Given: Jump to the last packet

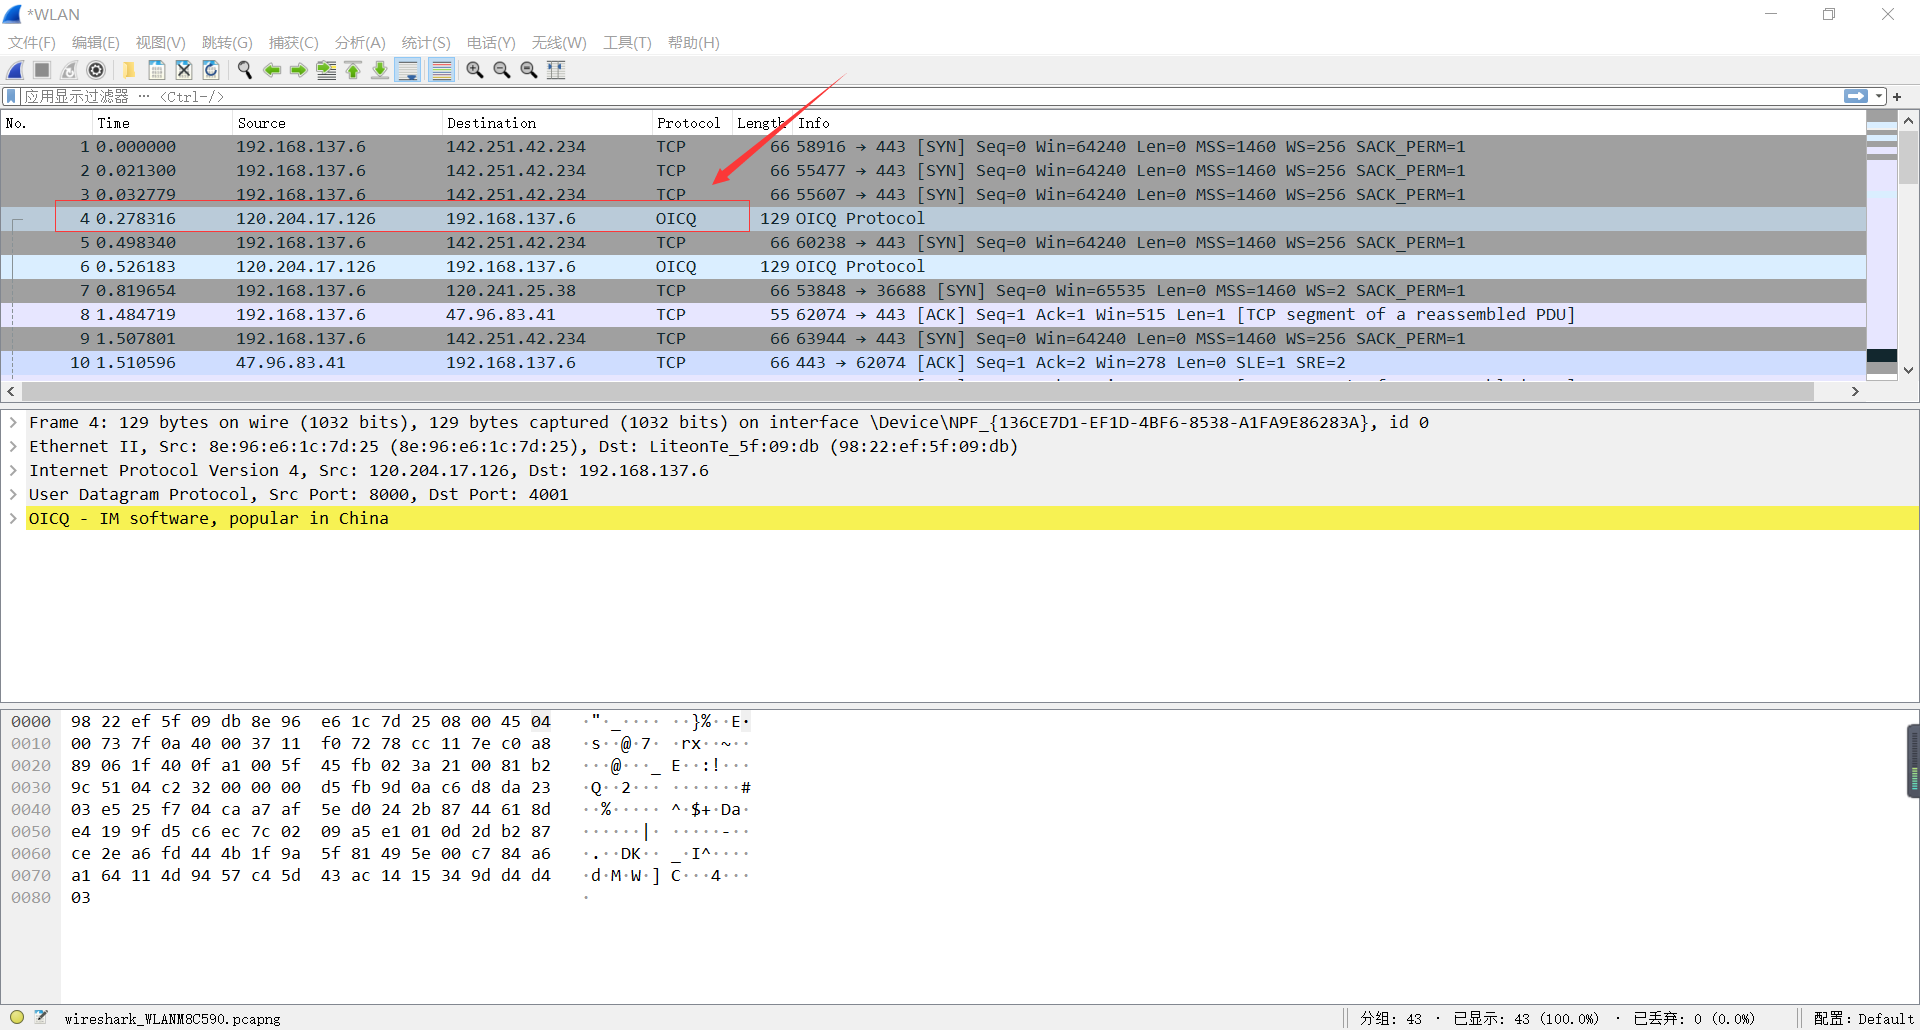Looking at the screenshot, I should 380,70.
